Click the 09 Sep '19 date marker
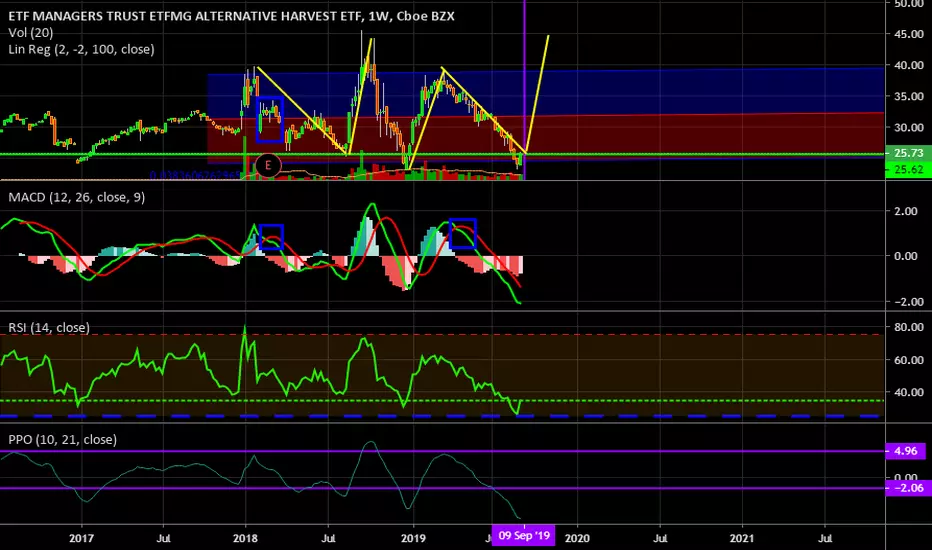Screen dimensions: 932x550 pyautogui.click(x=524, y=536)
